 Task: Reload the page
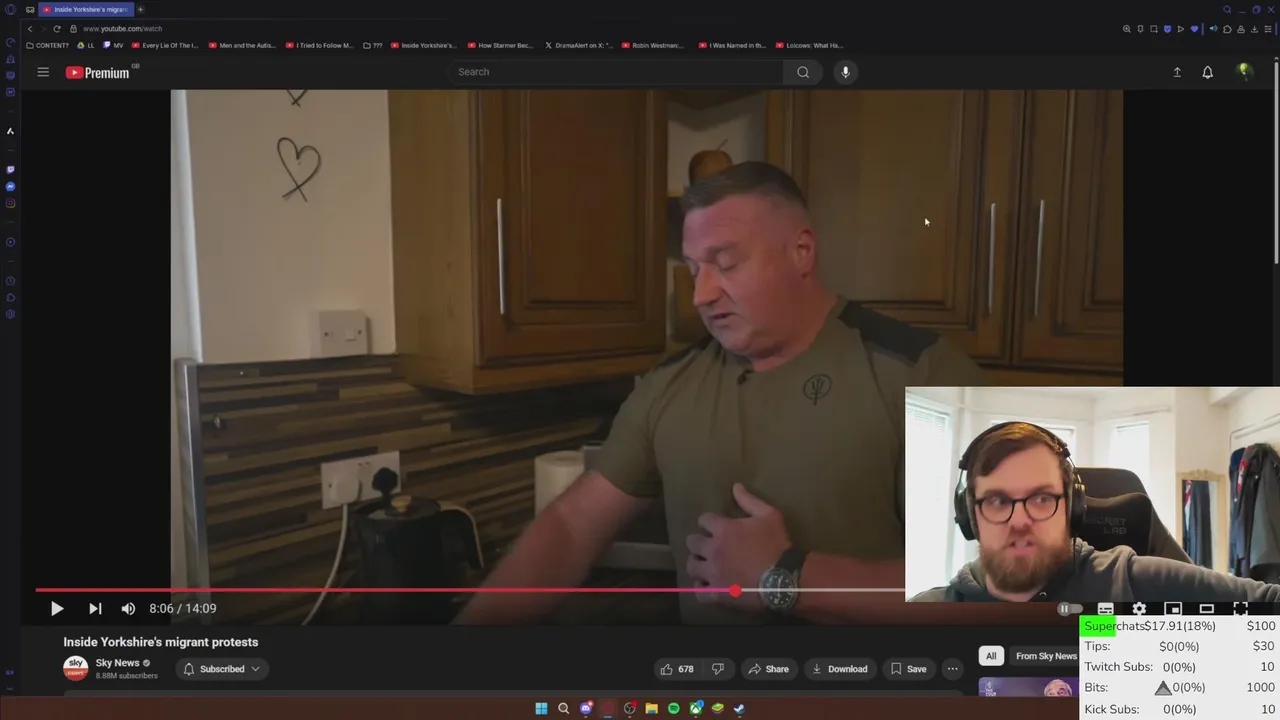click(56, 29)
